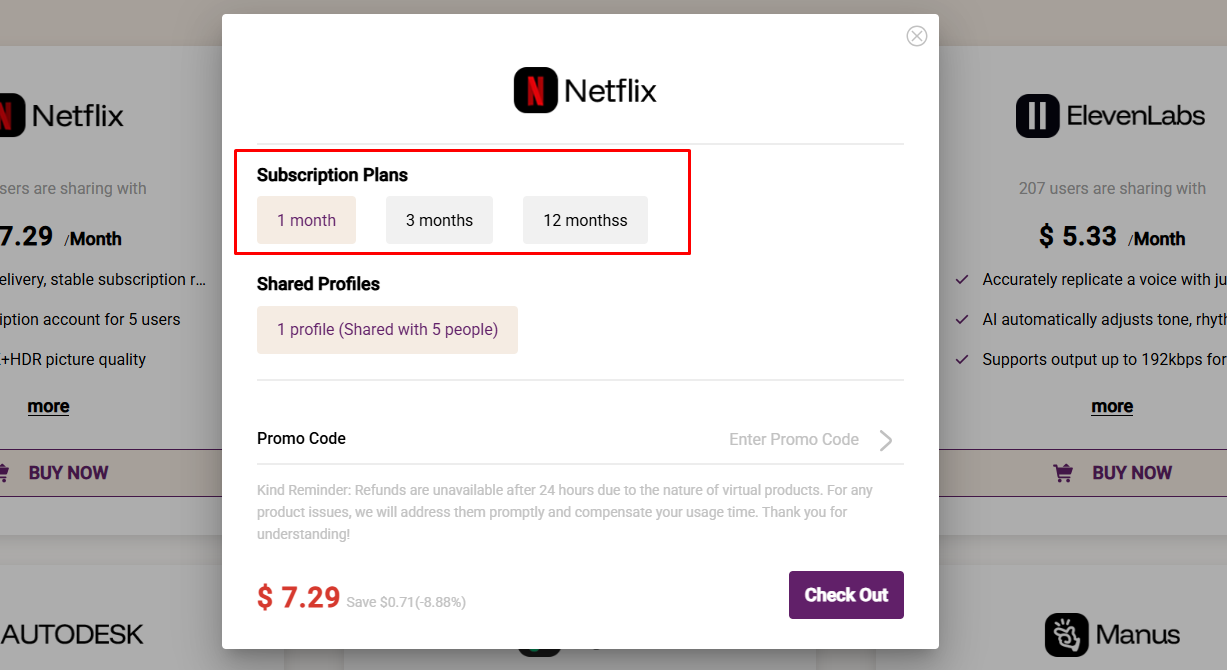Click the ElevenLabs logo icon

1037,115
